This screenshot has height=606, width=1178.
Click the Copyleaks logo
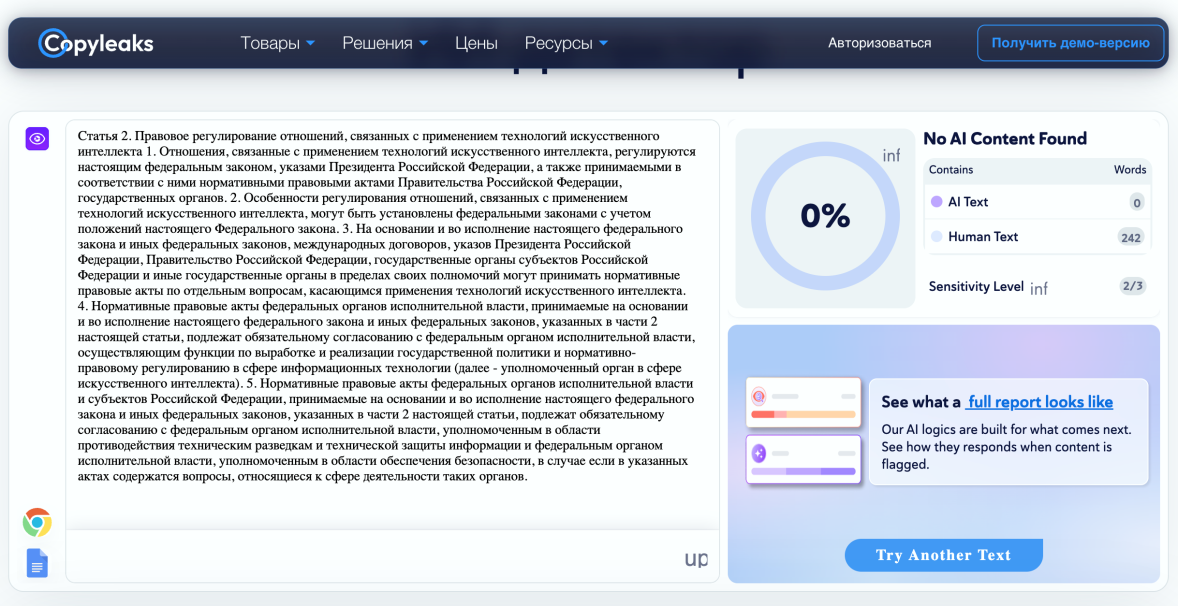coord(96,43)
